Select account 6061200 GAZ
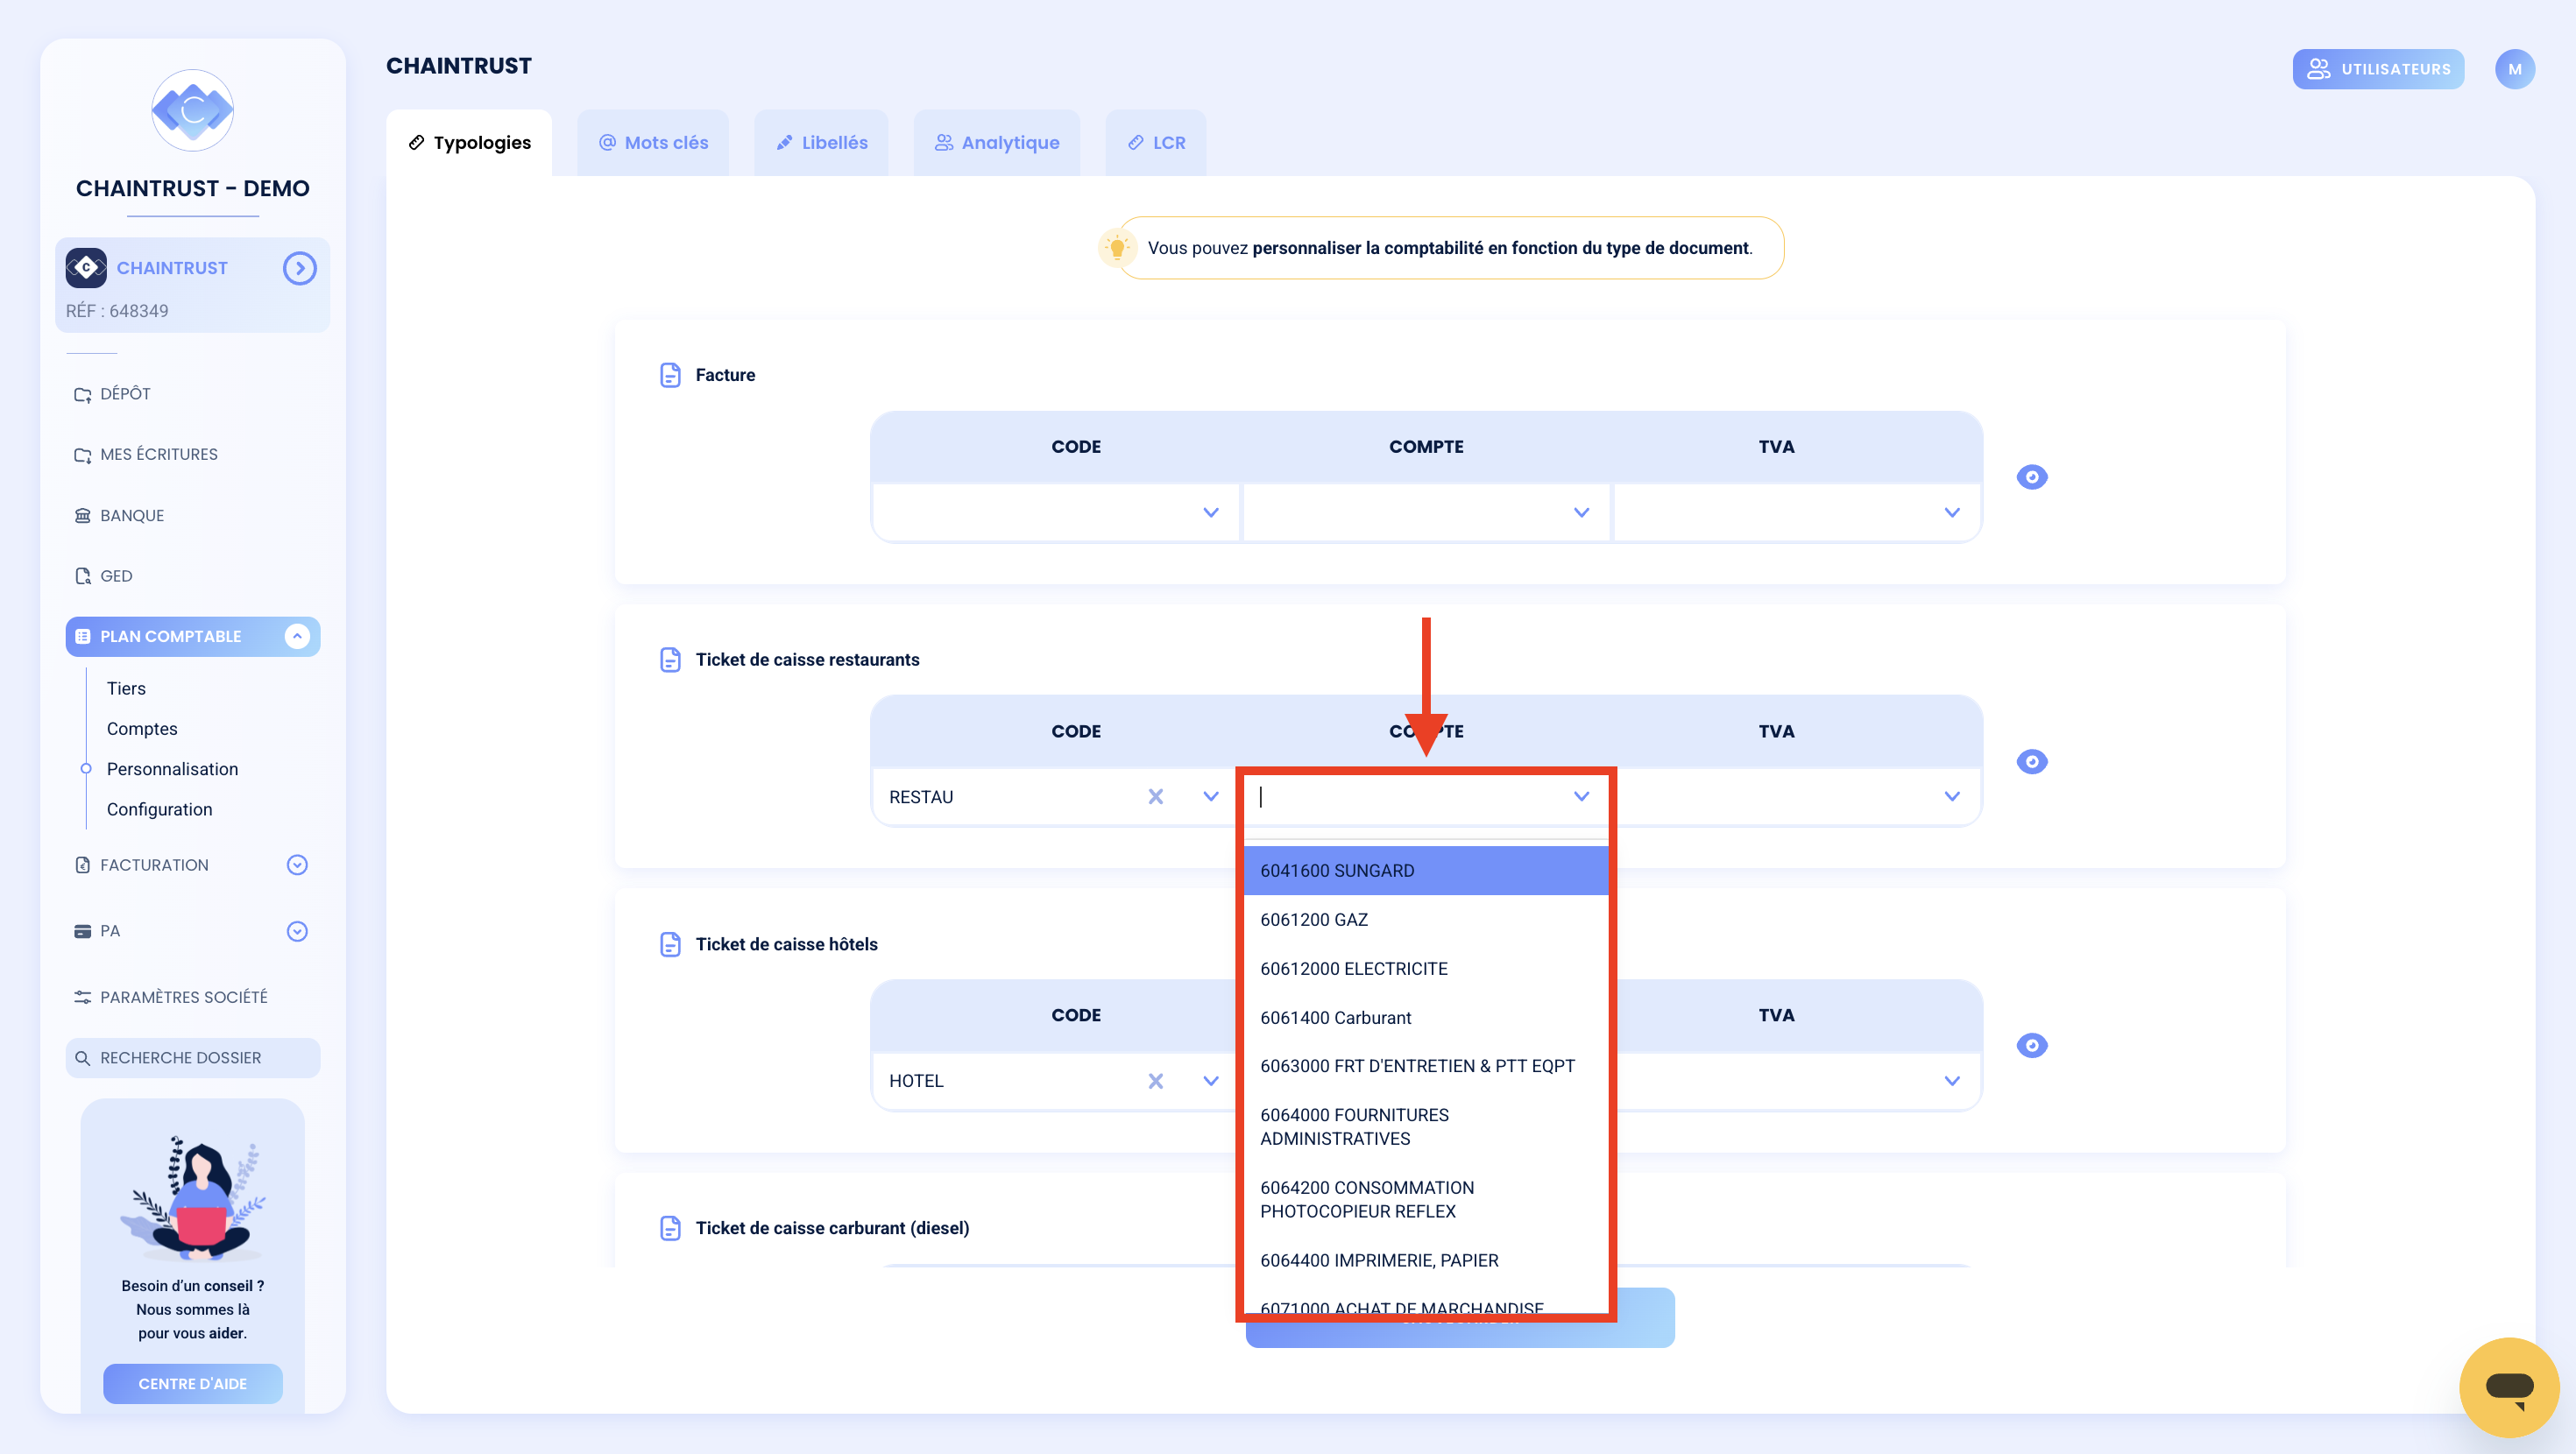 (x=1426, y=920)
